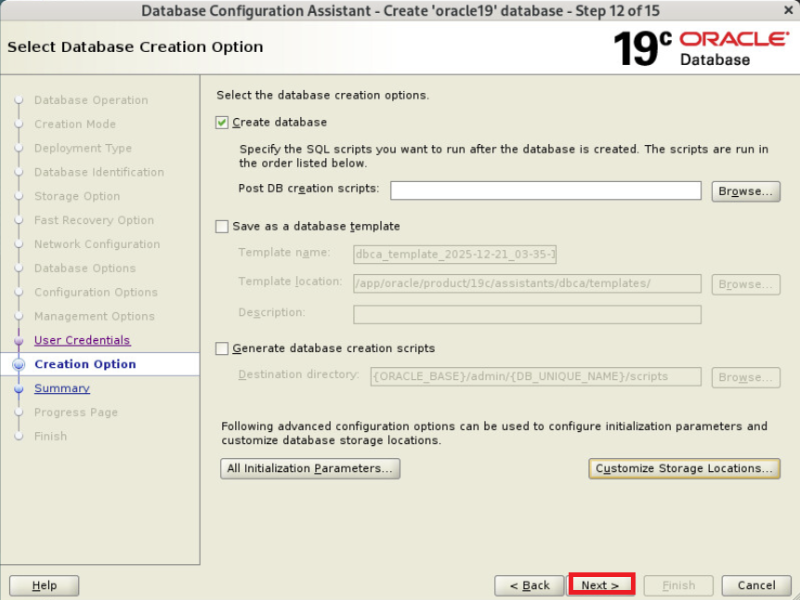Click the Summary step bullet icon

pos(19,389)
